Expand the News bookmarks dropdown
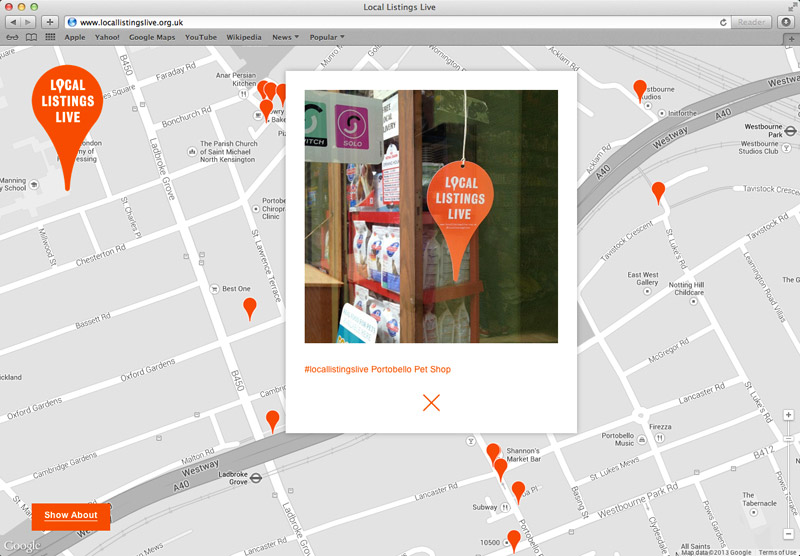 point(285,37)
